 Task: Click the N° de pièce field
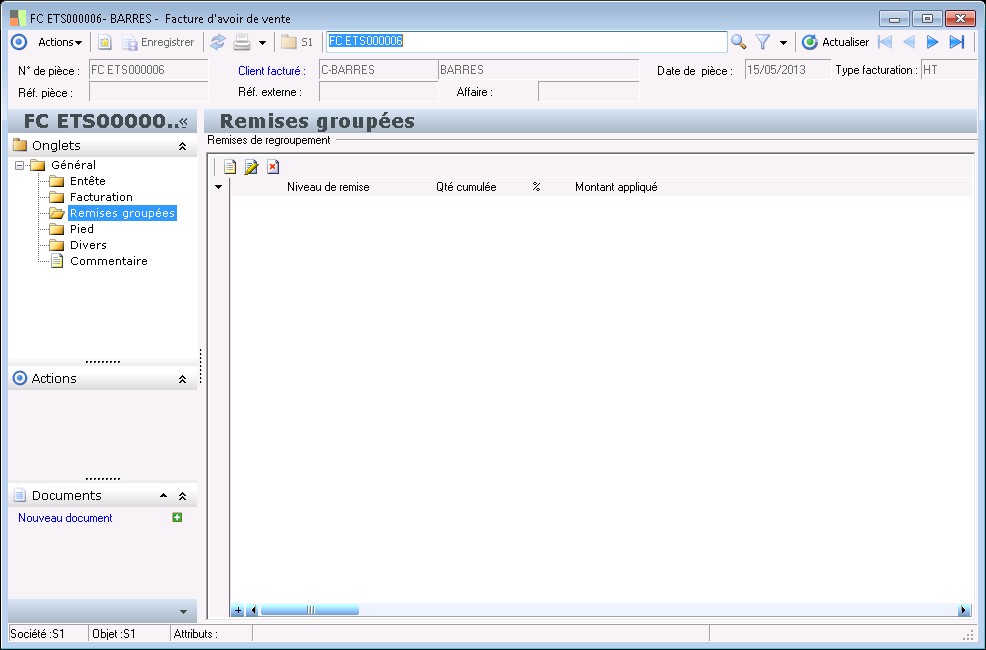click(148, 70)
